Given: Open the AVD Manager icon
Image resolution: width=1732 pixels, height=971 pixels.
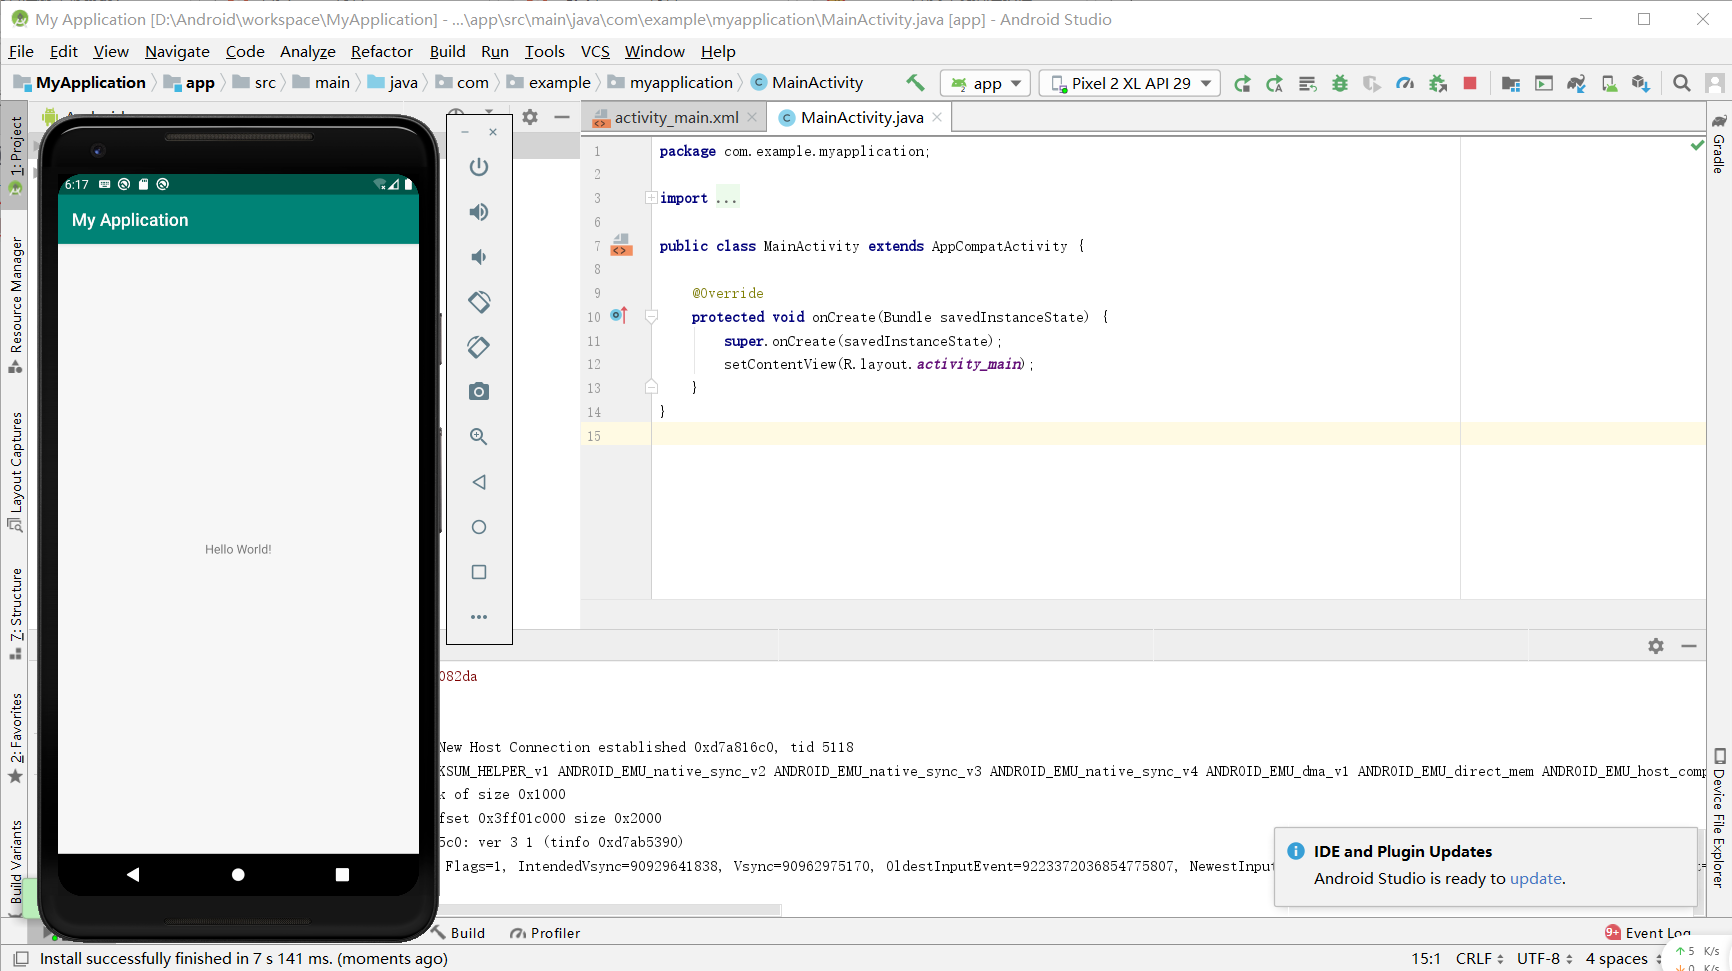Looking at the screenshot, I should tap(1609, 84).
